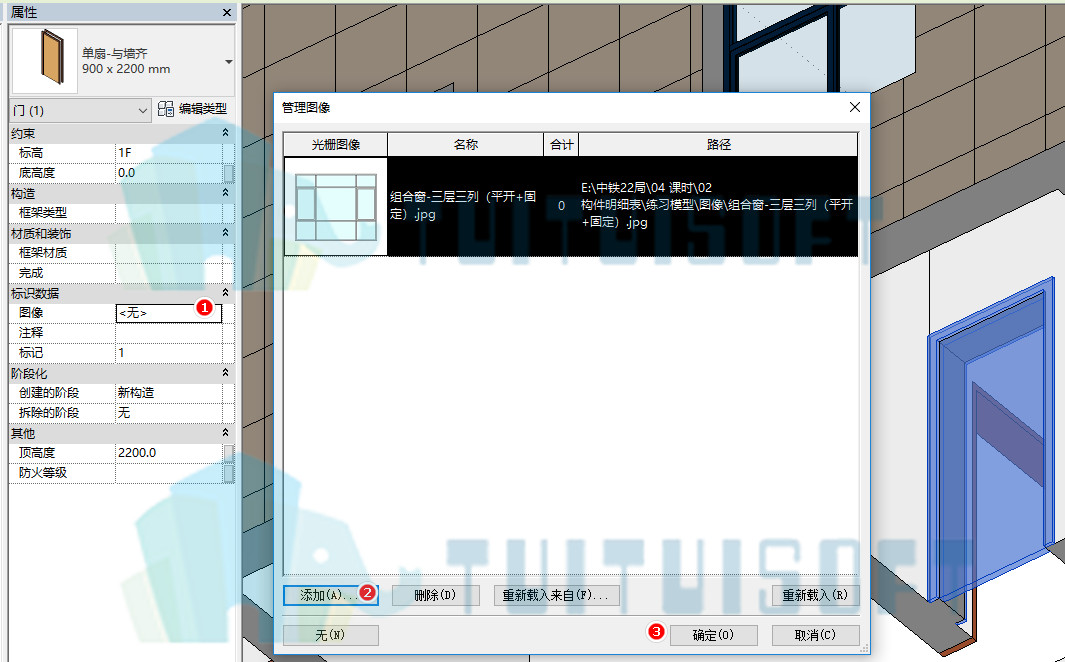Click the door type preview thumbnail
Image resolution: width=1065 pixels, height=662 pixels.
(x=46, y=61)
